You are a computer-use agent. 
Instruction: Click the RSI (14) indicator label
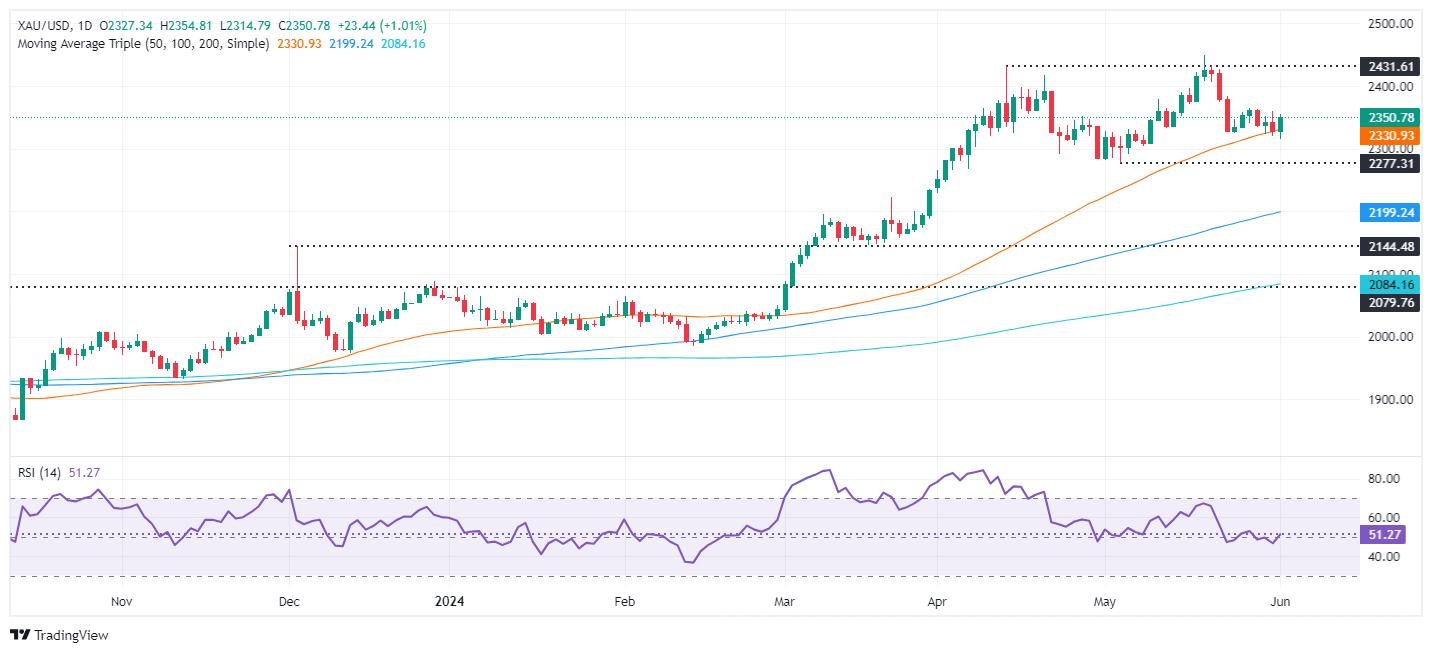point(38,472)
